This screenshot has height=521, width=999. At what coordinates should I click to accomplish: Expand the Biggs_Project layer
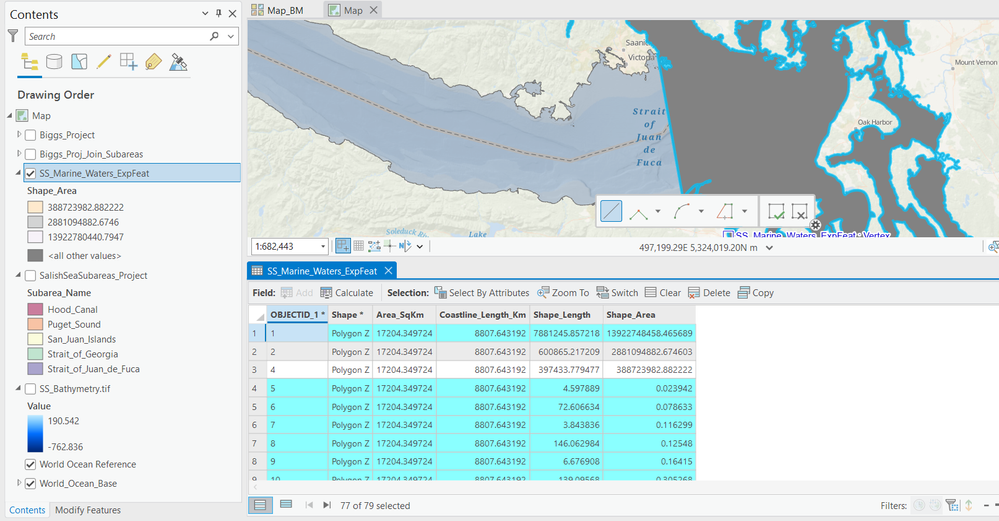click(x=19, y=135)
